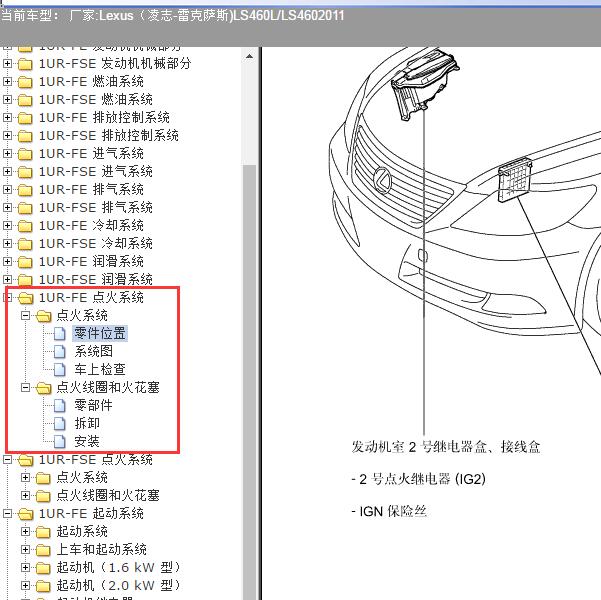The height and width of the screenshot is (600, 601).
Task: Expand the 1UR-FSE 排放控制系统 node
Action: tap(7, 135)
